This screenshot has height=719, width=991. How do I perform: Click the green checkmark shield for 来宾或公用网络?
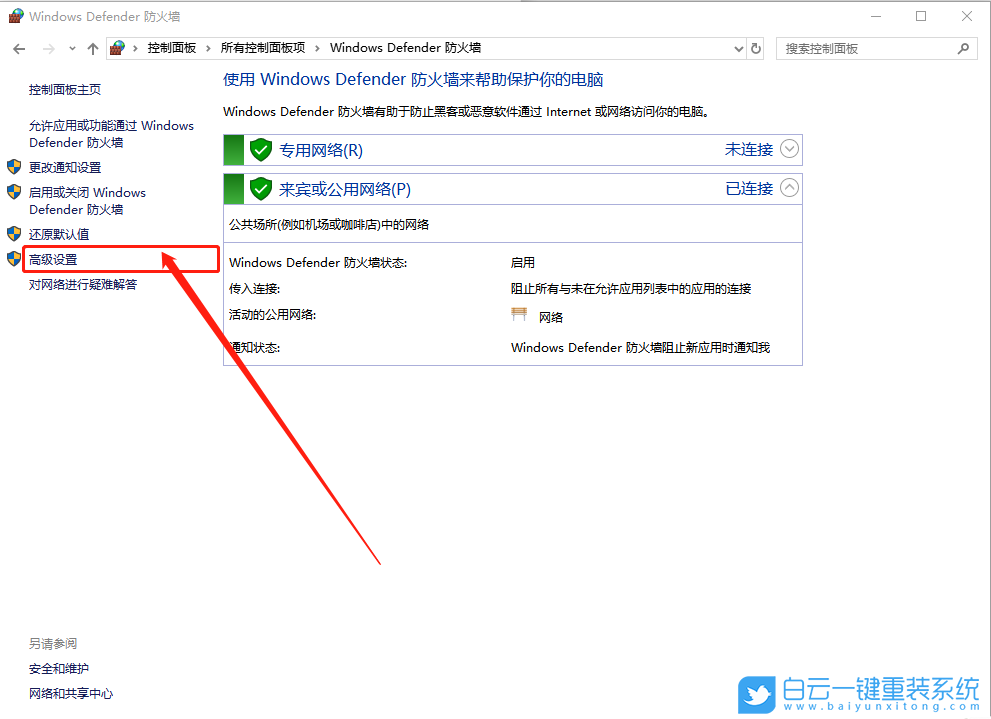coord(260,188)
